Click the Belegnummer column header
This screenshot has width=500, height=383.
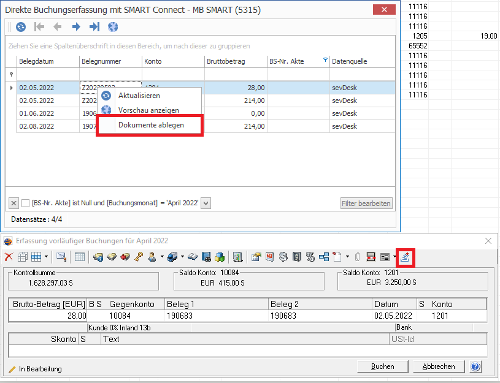111,61
